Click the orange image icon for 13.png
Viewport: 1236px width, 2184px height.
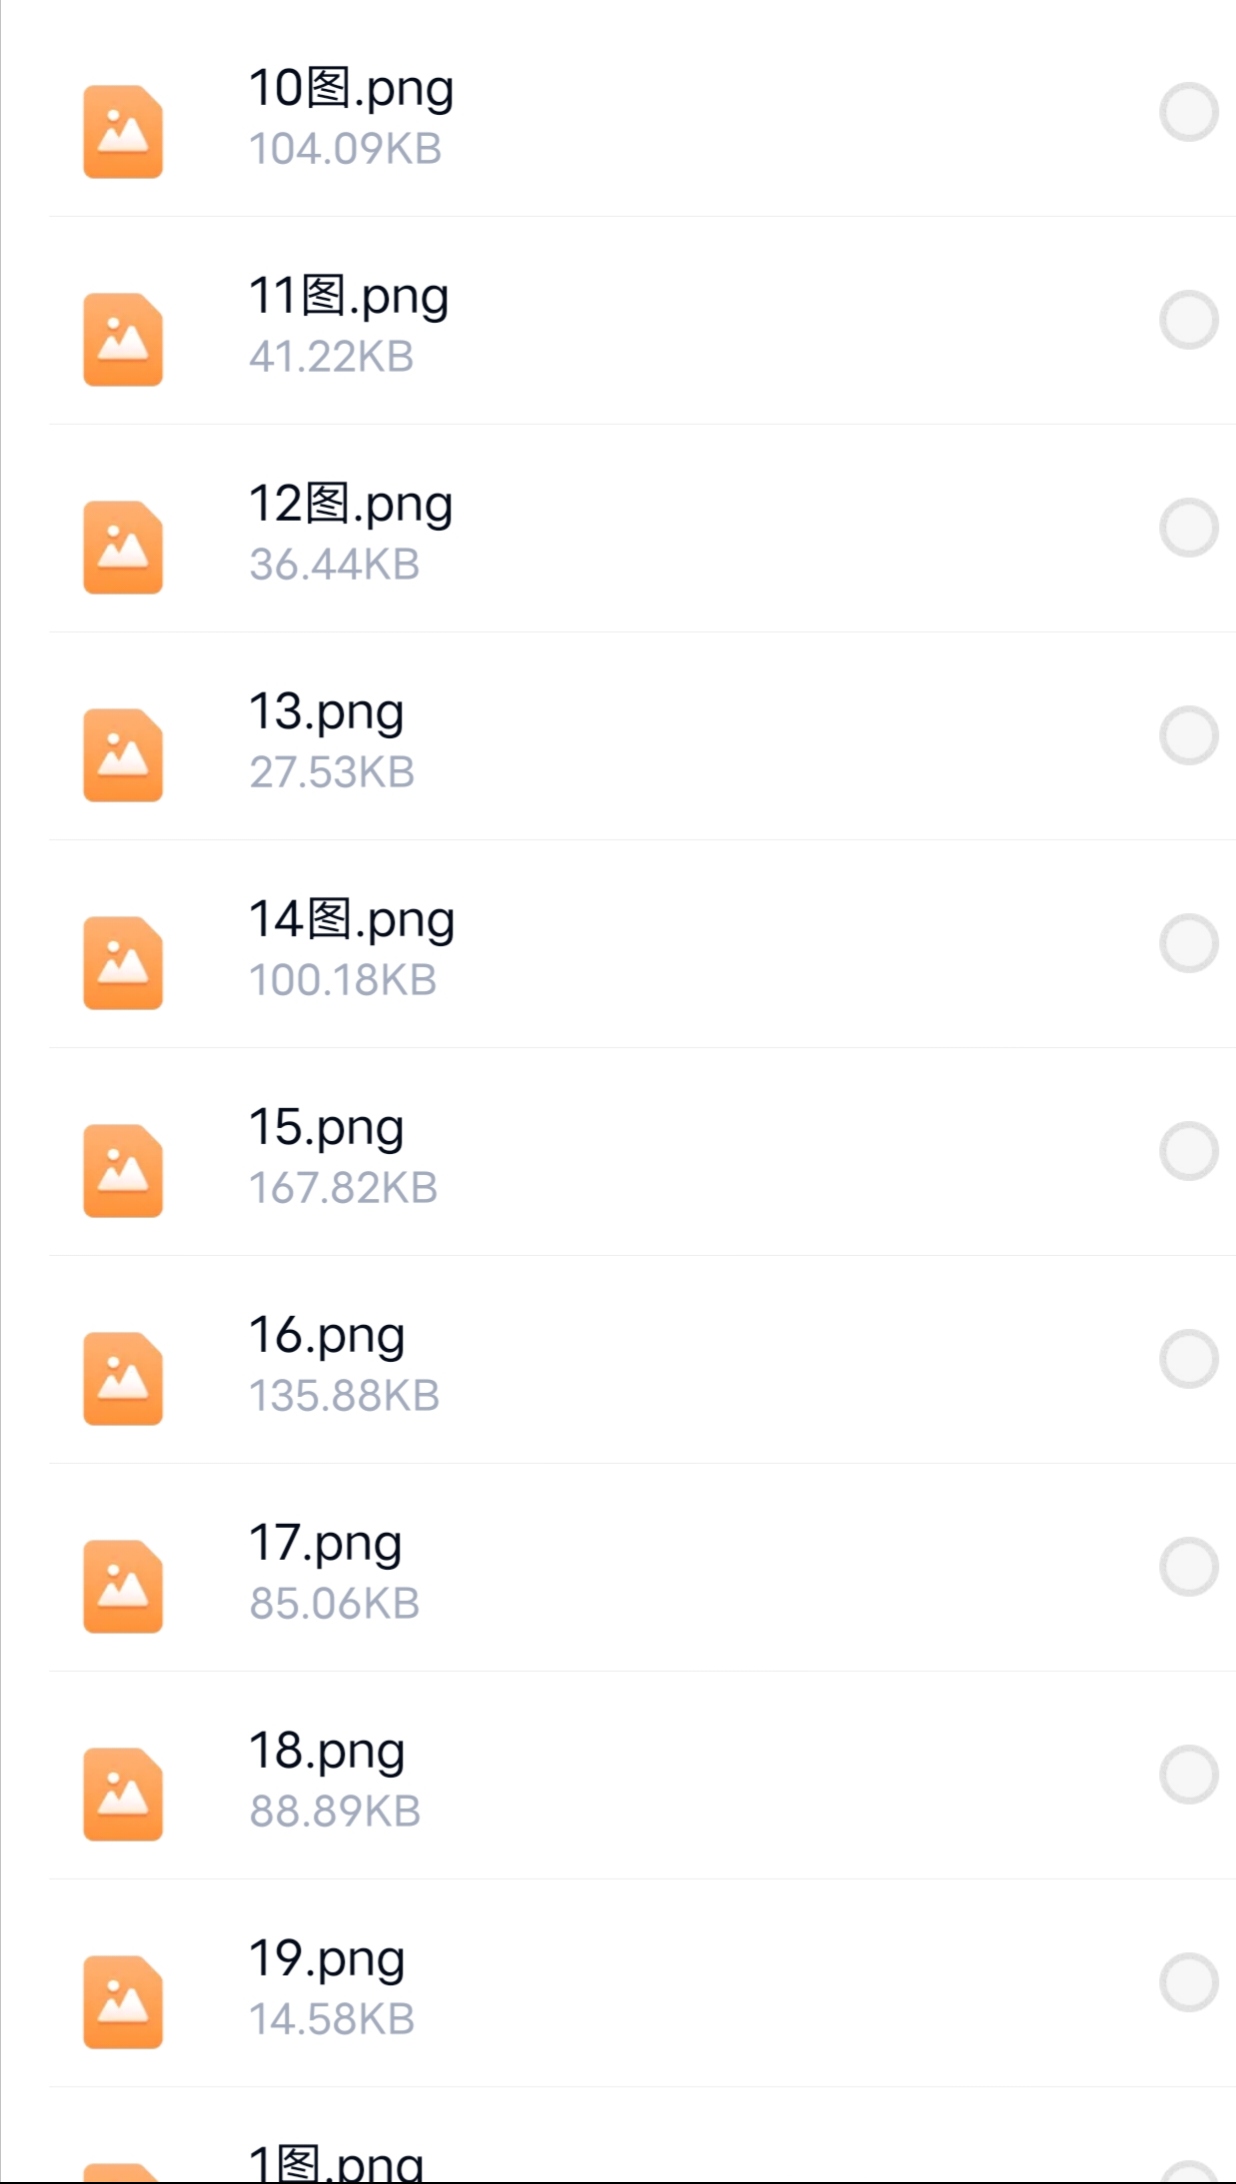tap(123, 756)
